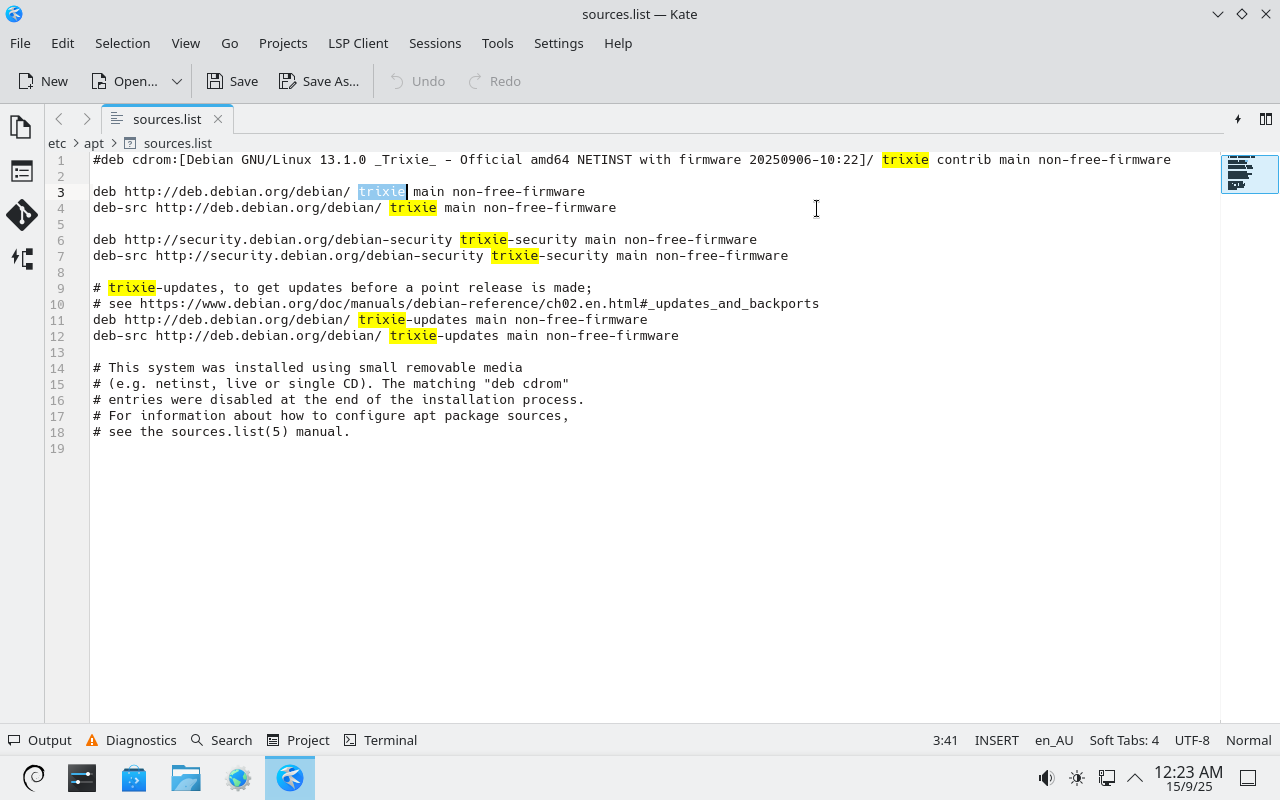The image size is (1280, 800).
Task: Expand the Open recent files arrow
Action: click(x=177, y=81)
